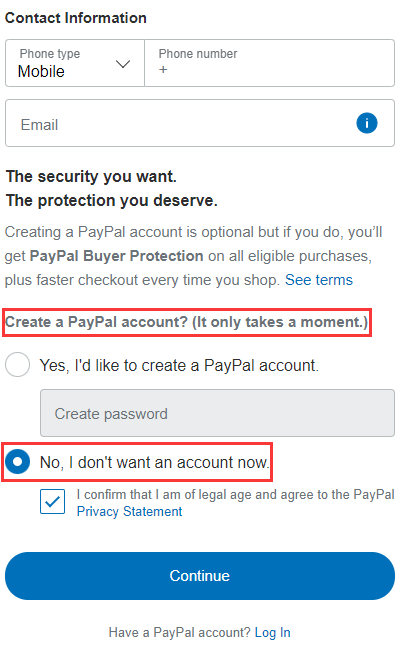Click the Contact Information heading
400x649 pixels.
point(76,18)
